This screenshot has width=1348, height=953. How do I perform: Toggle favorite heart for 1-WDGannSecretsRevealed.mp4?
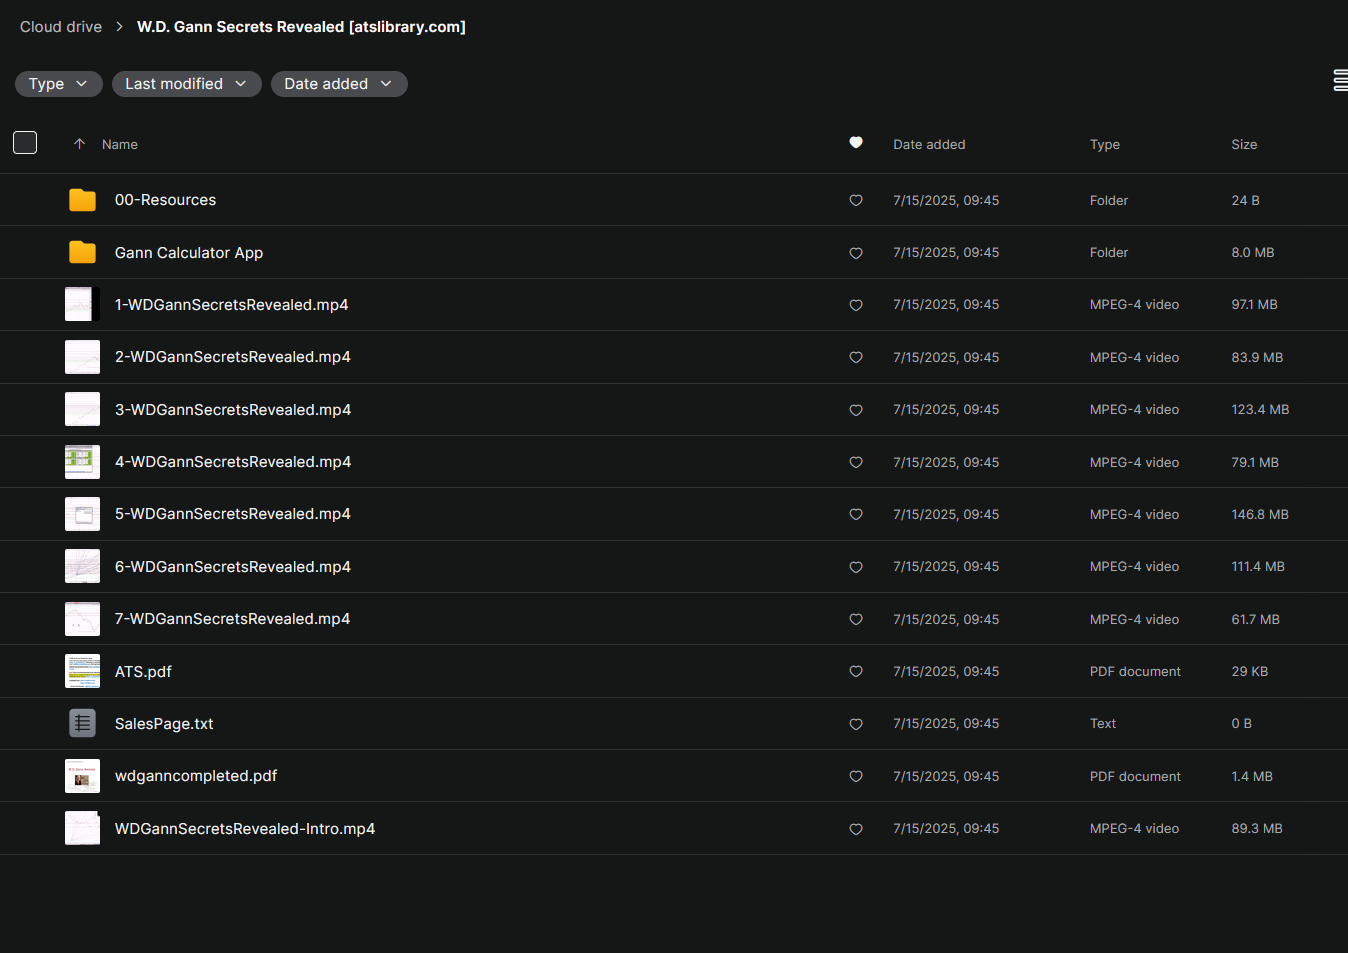click(856, 305)
